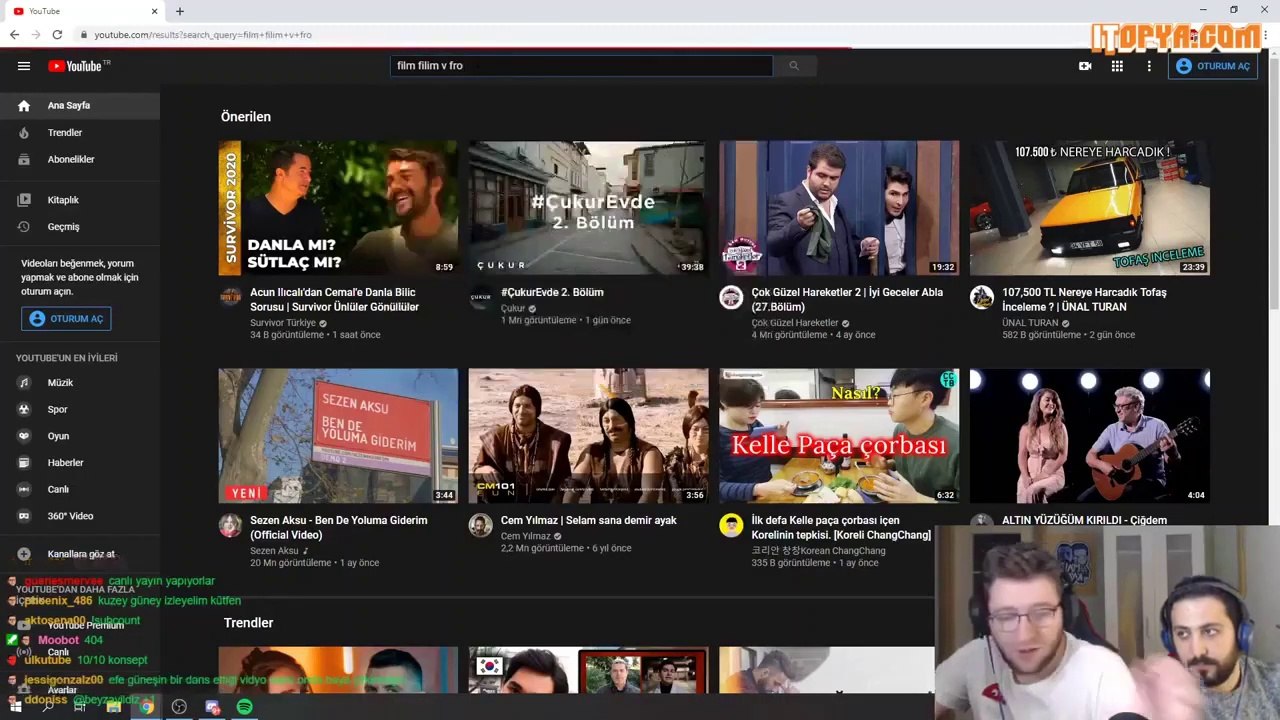Click the sidebar OTURUM AÇ button

pyautogui.click(x=66, y=319)
